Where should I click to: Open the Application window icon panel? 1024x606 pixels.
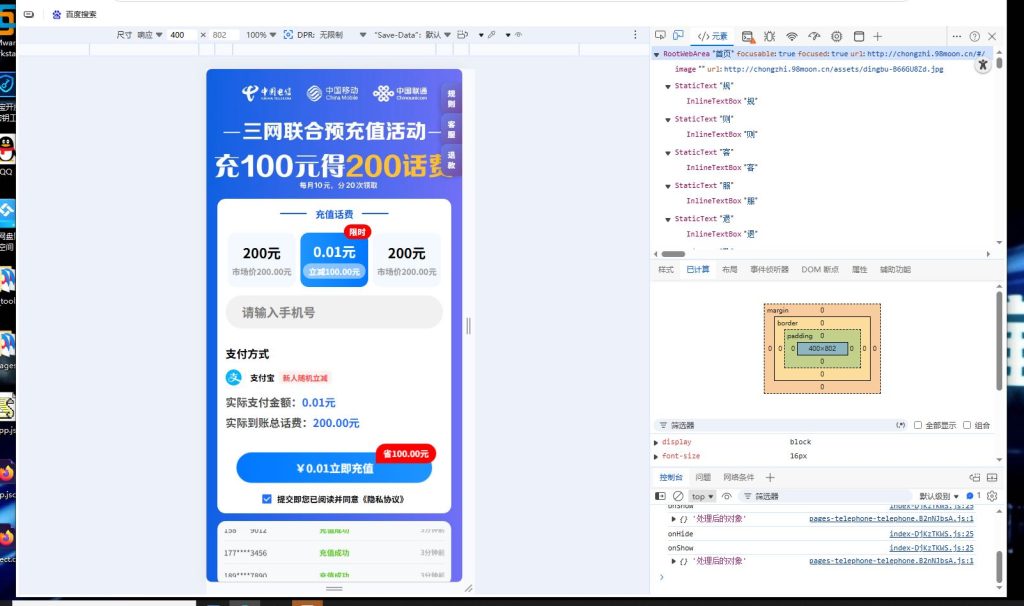859,37
